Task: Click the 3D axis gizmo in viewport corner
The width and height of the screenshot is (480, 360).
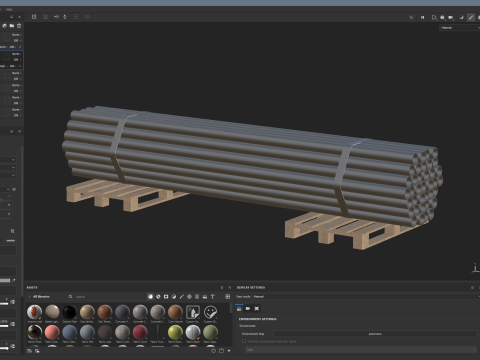Action: 475,269
